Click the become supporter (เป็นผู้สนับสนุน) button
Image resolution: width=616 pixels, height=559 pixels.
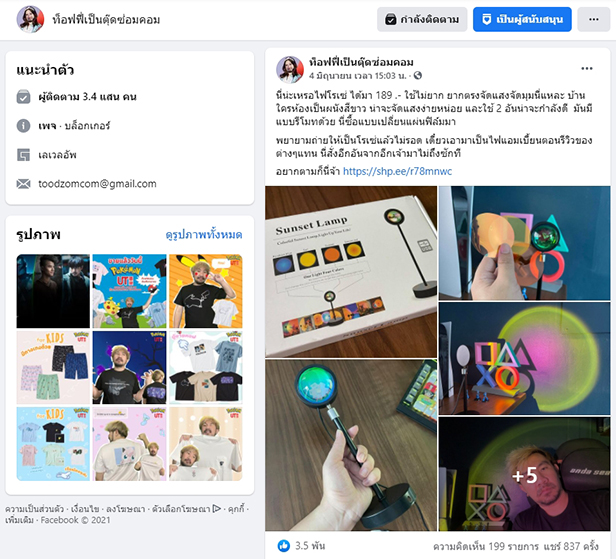[522, 19]
